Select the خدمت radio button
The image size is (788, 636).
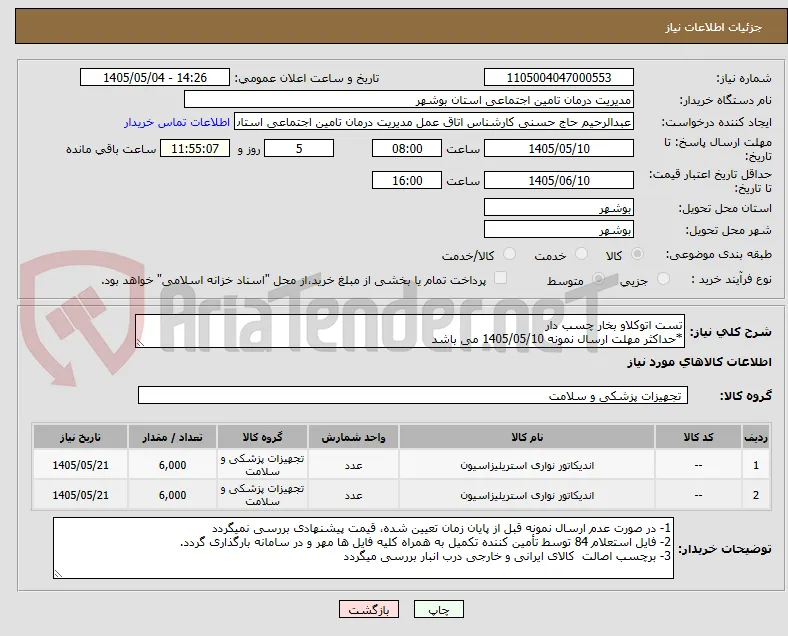581,254
